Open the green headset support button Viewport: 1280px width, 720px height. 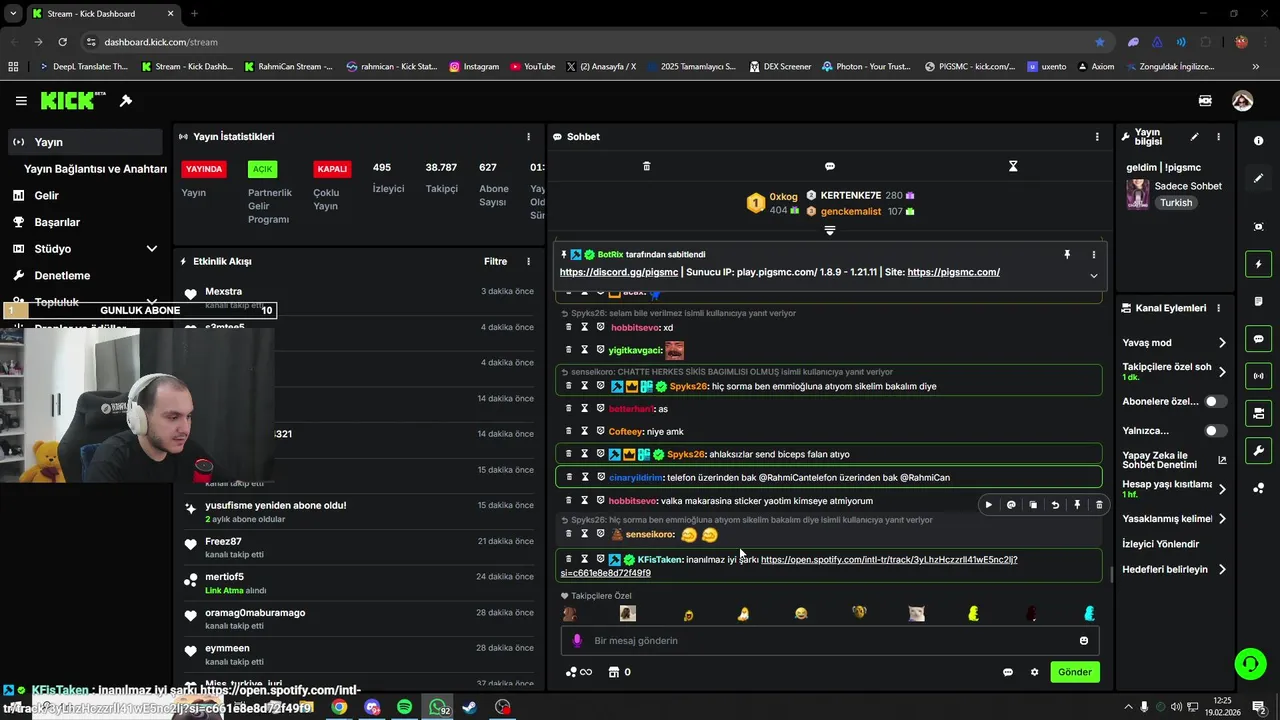click(x=1249, y=663)
